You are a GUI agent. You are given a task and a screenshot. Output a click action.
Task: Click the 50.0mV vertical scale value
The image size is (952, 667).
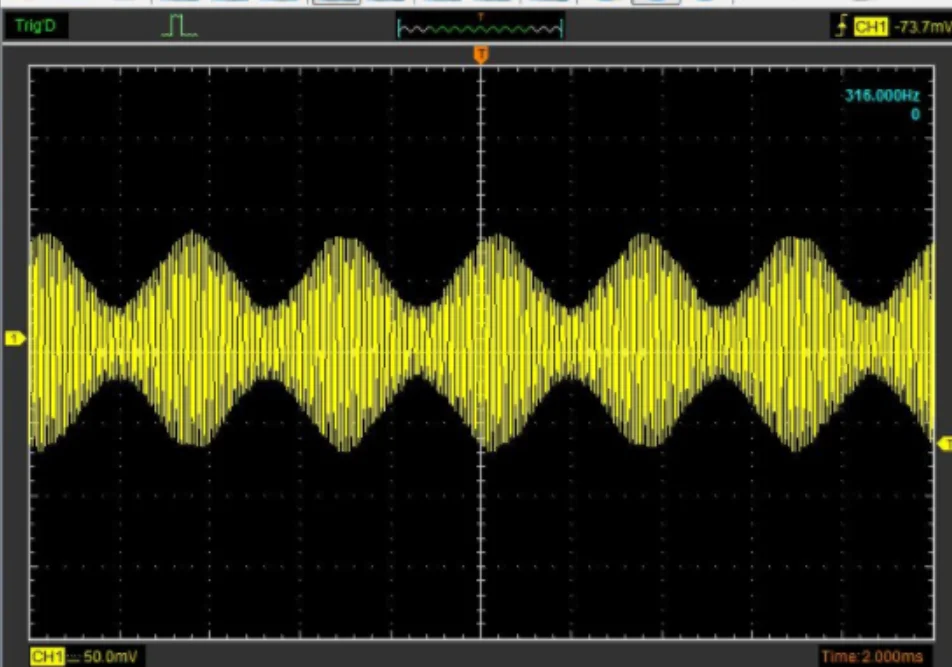point(110,656)
